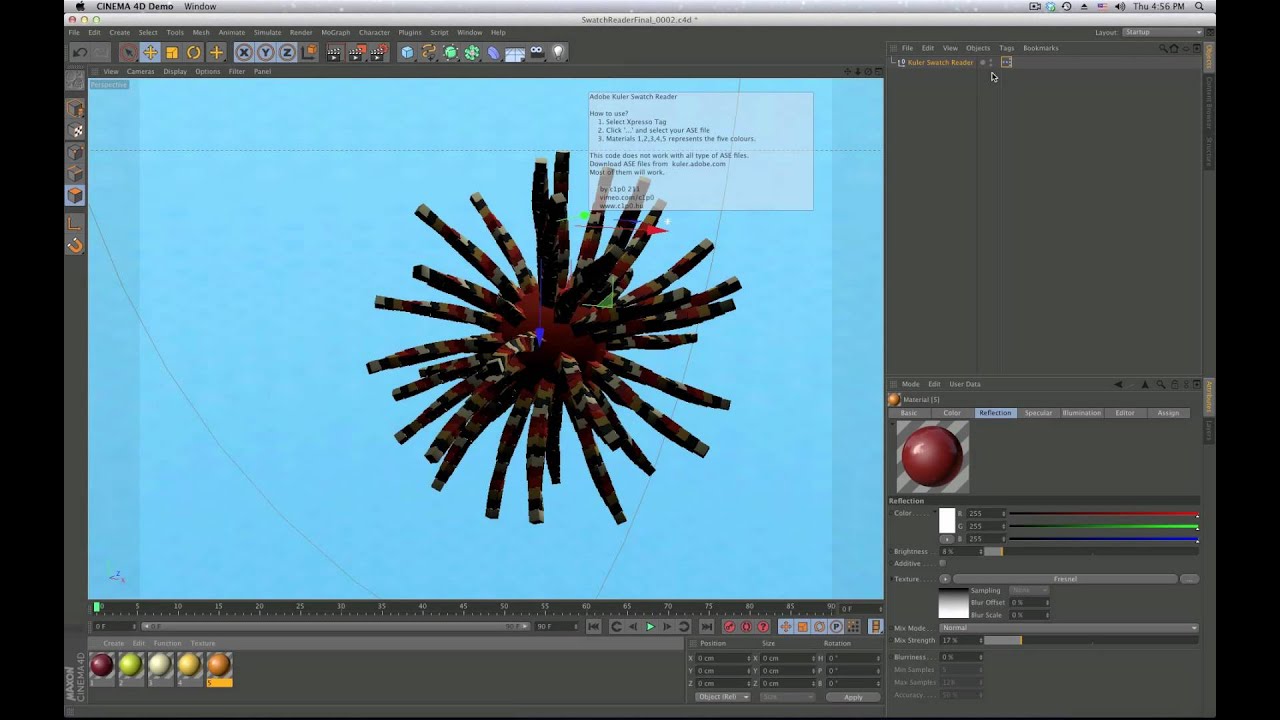
Task: Open the MoGraph menu
Action: tap(335, 32)
